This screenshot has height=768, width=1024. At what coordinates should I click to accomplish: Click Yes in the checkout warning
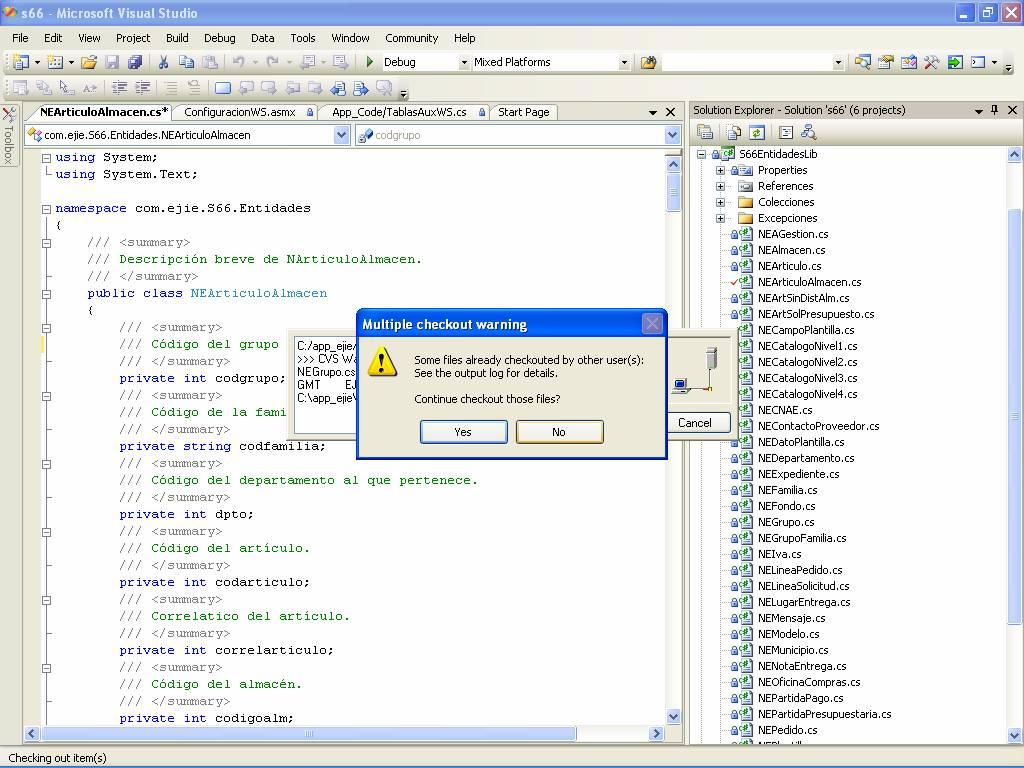point(463,432)
